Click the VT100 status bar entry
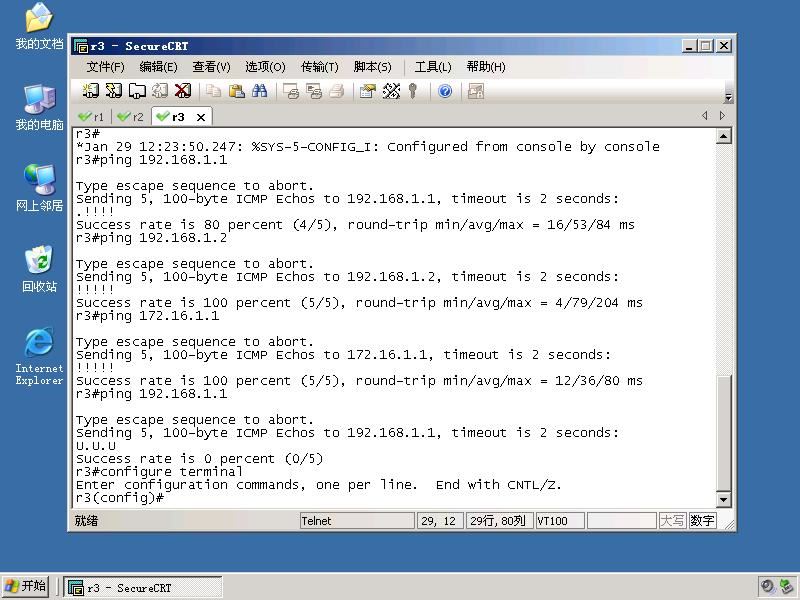 point(560,521)
